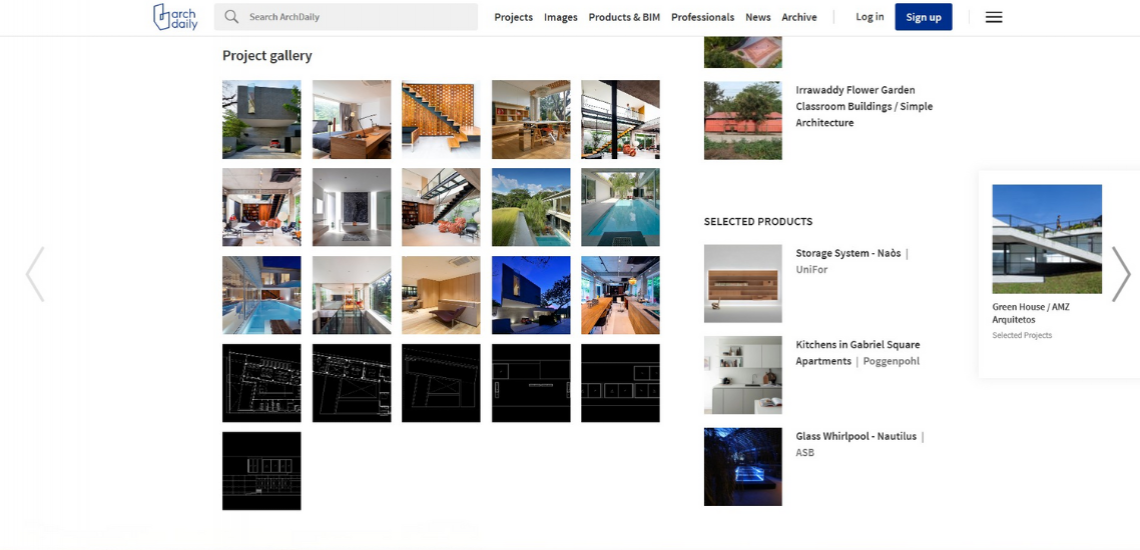Open the Products & BIM menu
Screen dimensions: 1140x550
pyautogui.click(x=624, y=17)
